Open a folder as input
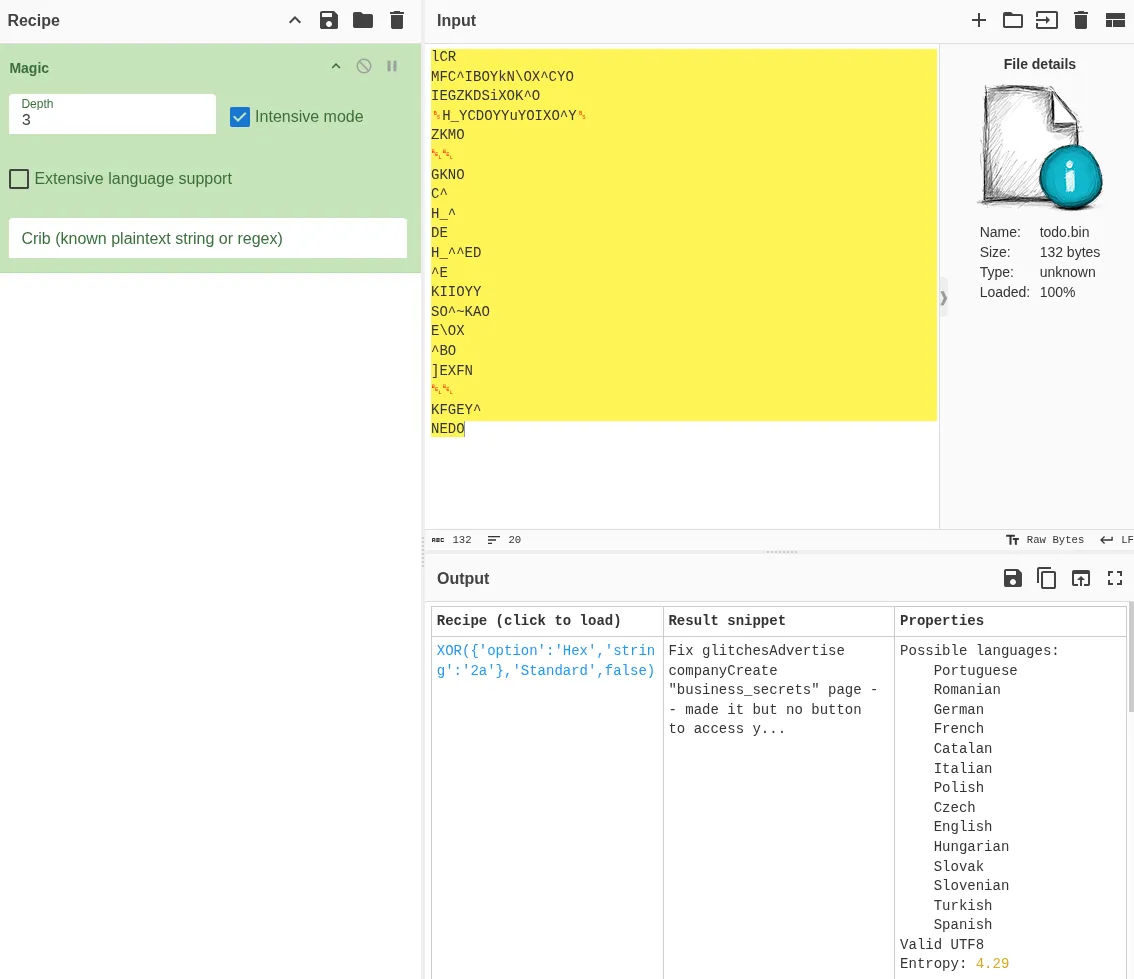 (1013, 20)
